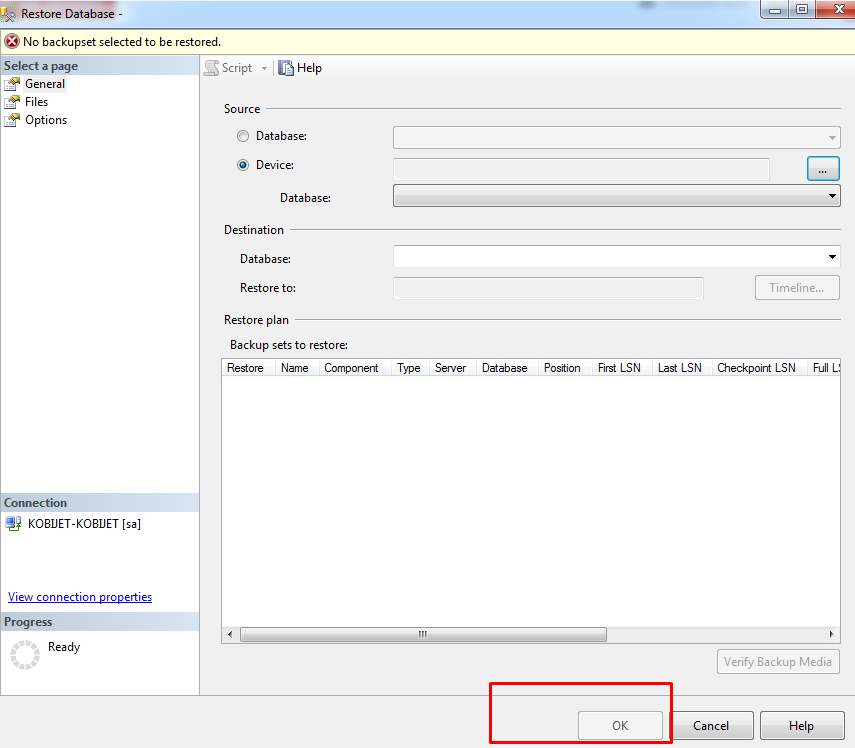Expand the Device Database dropdown
The height and width of the screenshot is (748, 855).
(x=617, y=196)
